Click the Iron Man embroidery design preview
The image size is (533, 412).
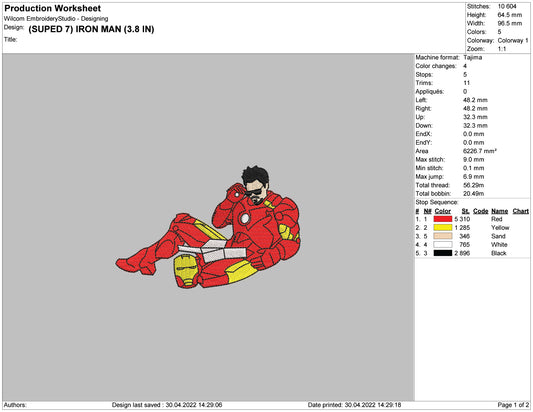(208, 227)
